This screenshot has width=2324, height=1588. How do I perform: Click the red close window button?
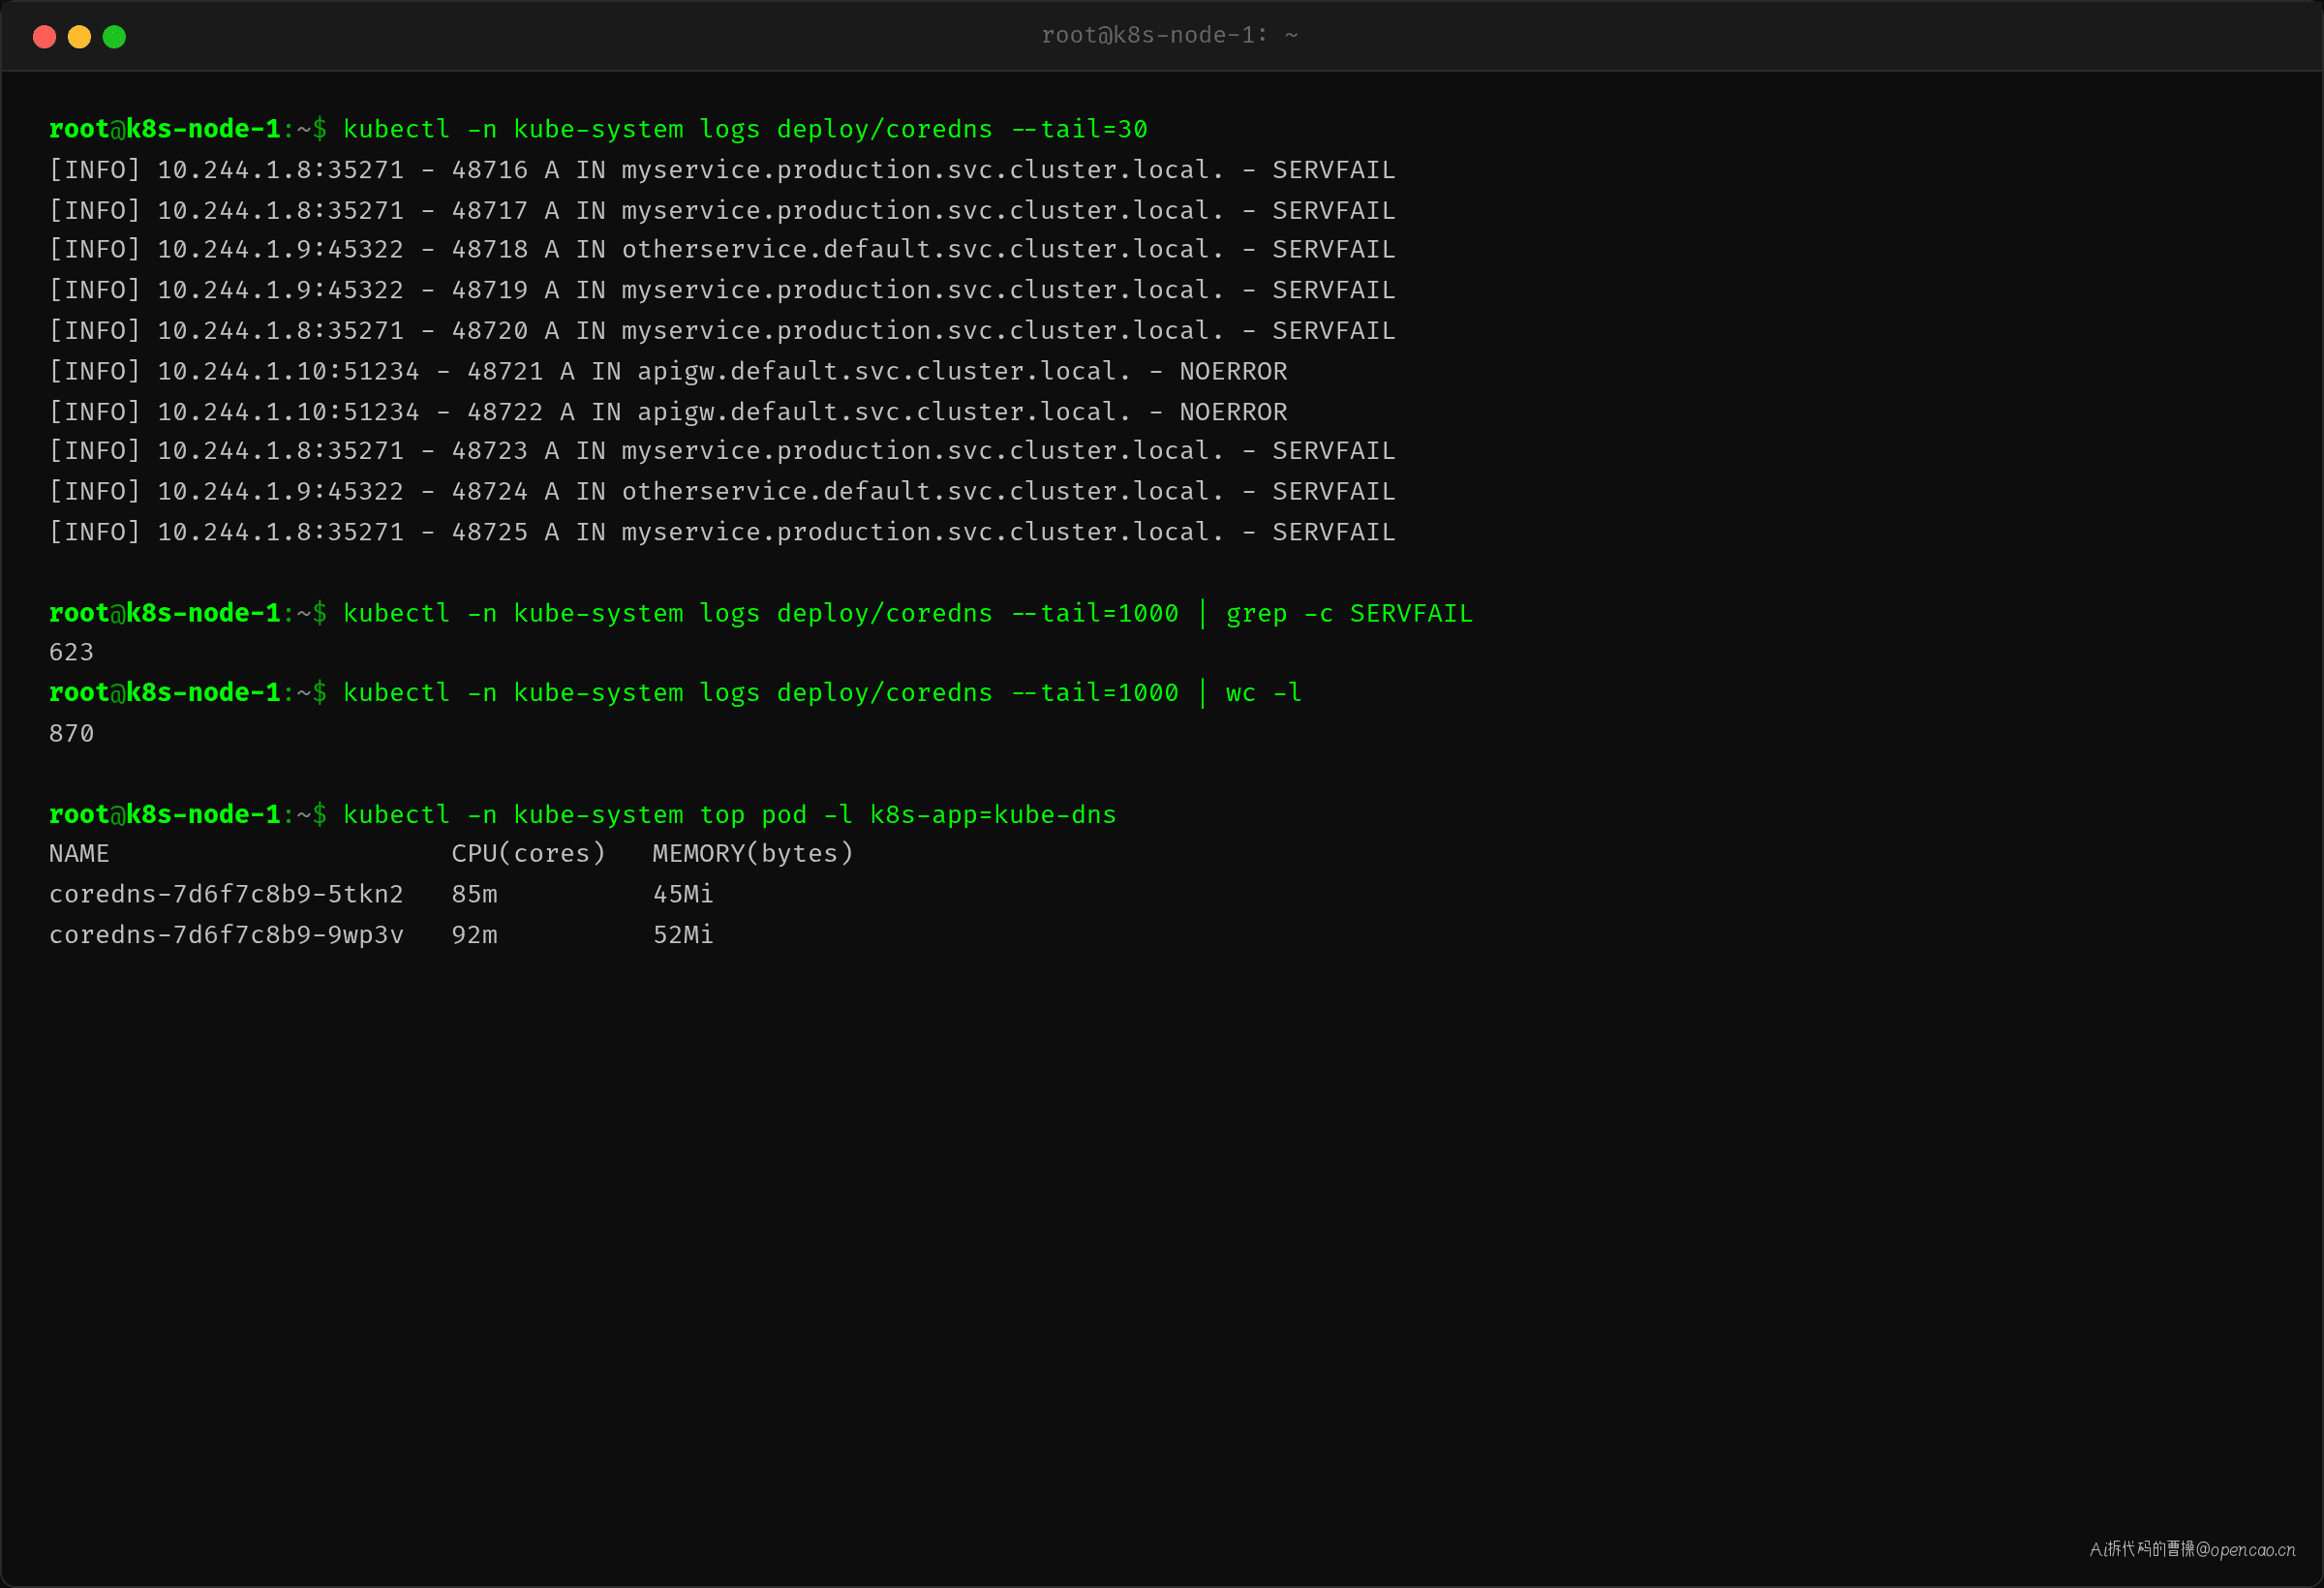44,37
